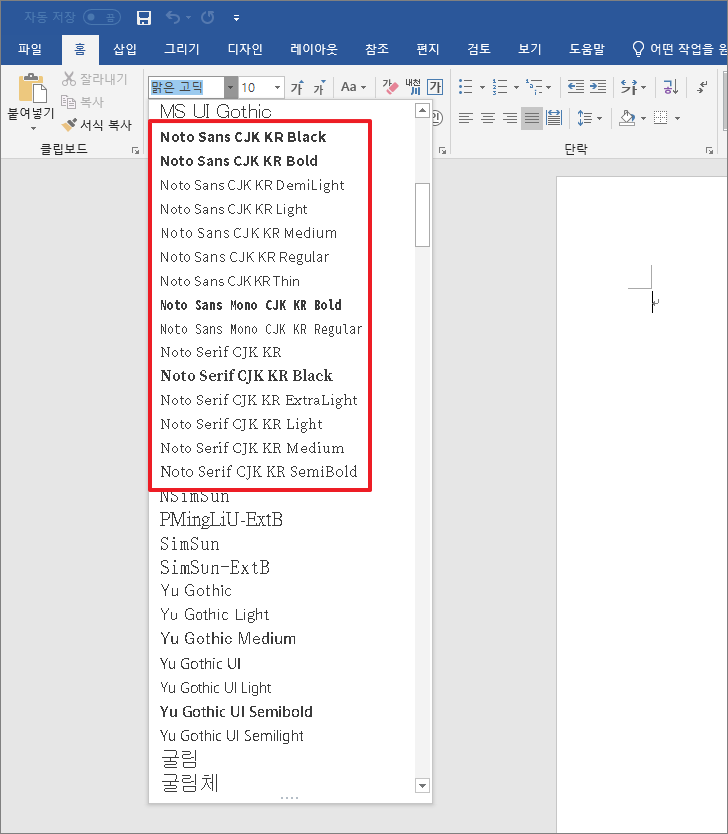Open the 파일 tab
Screen dimensions: 728x834
(30, 49)
